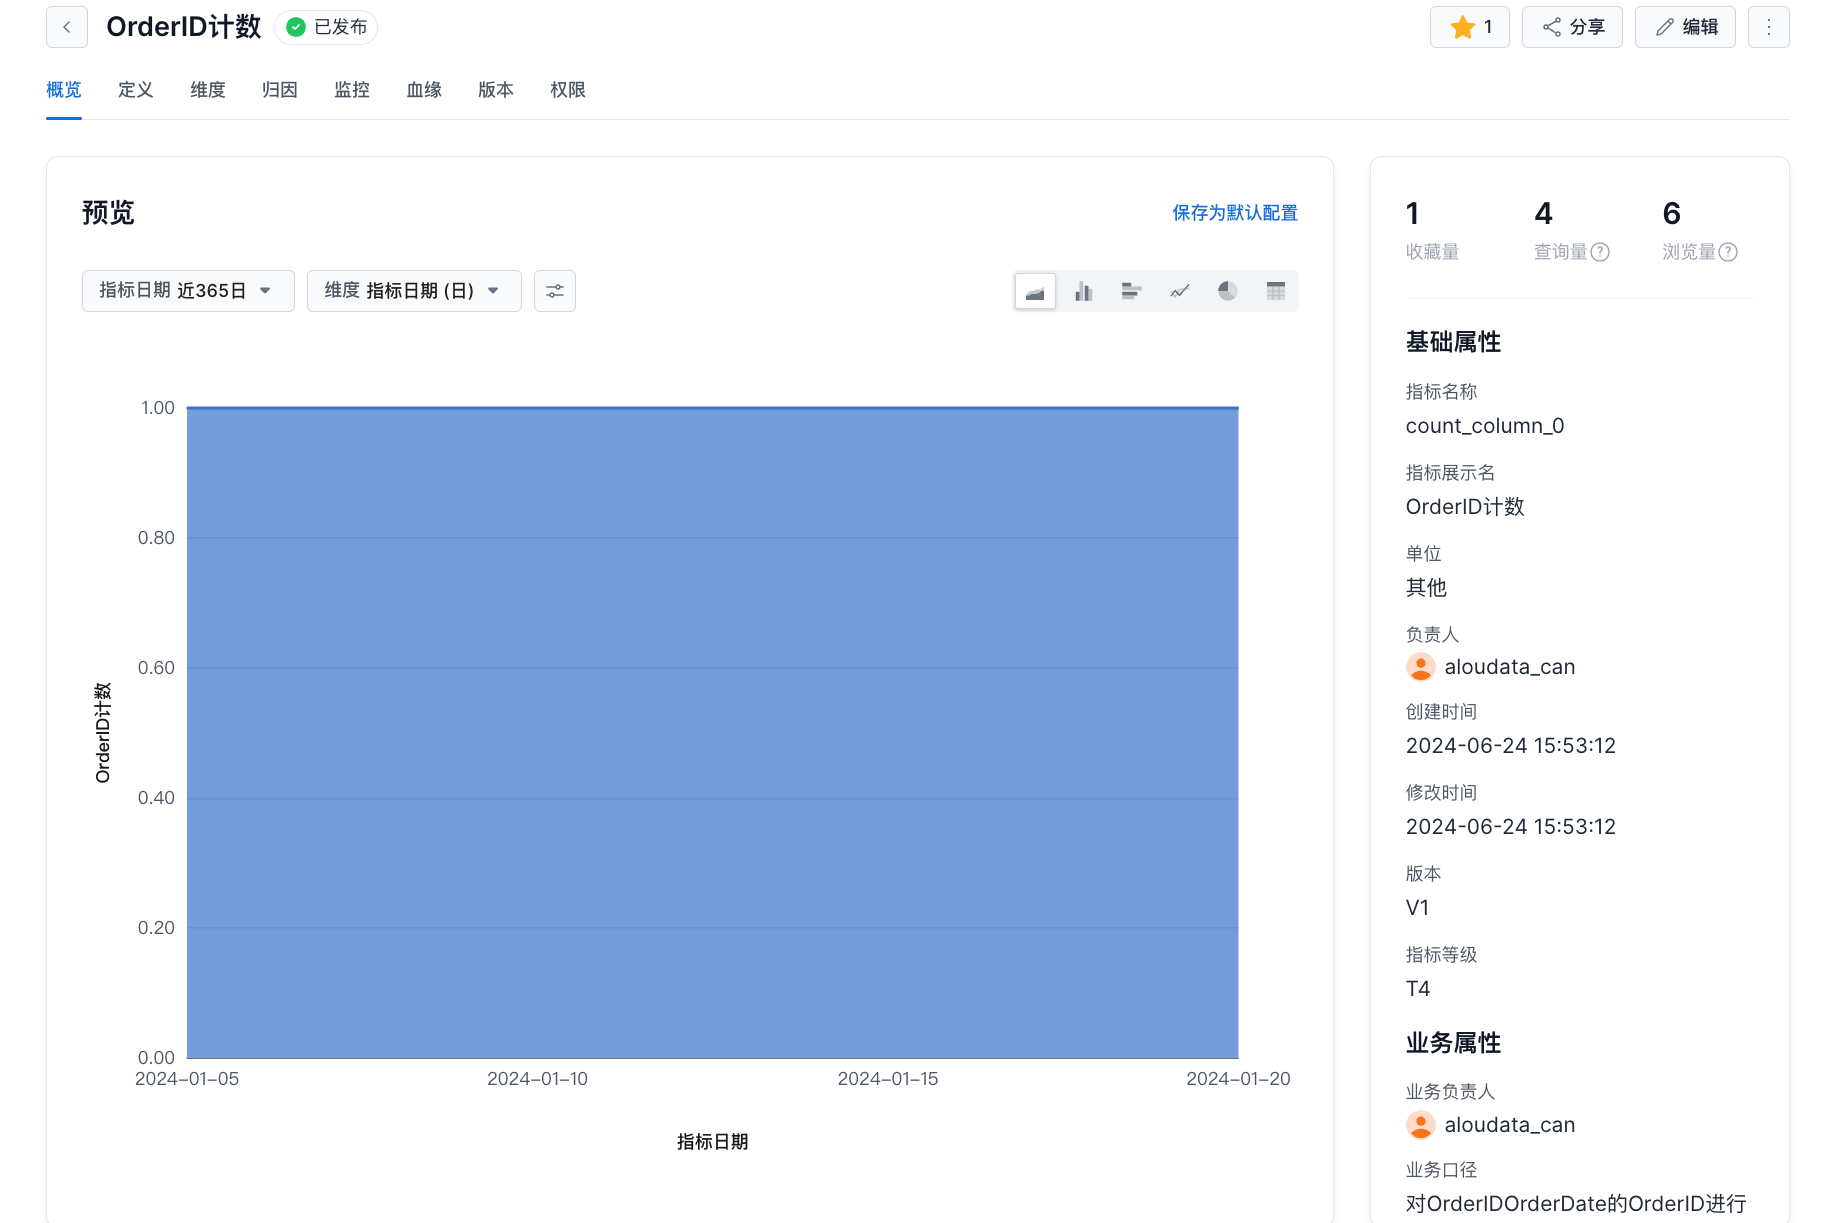1838x1223 pixels.
Task: Show data as table view
Action: 1275,291
